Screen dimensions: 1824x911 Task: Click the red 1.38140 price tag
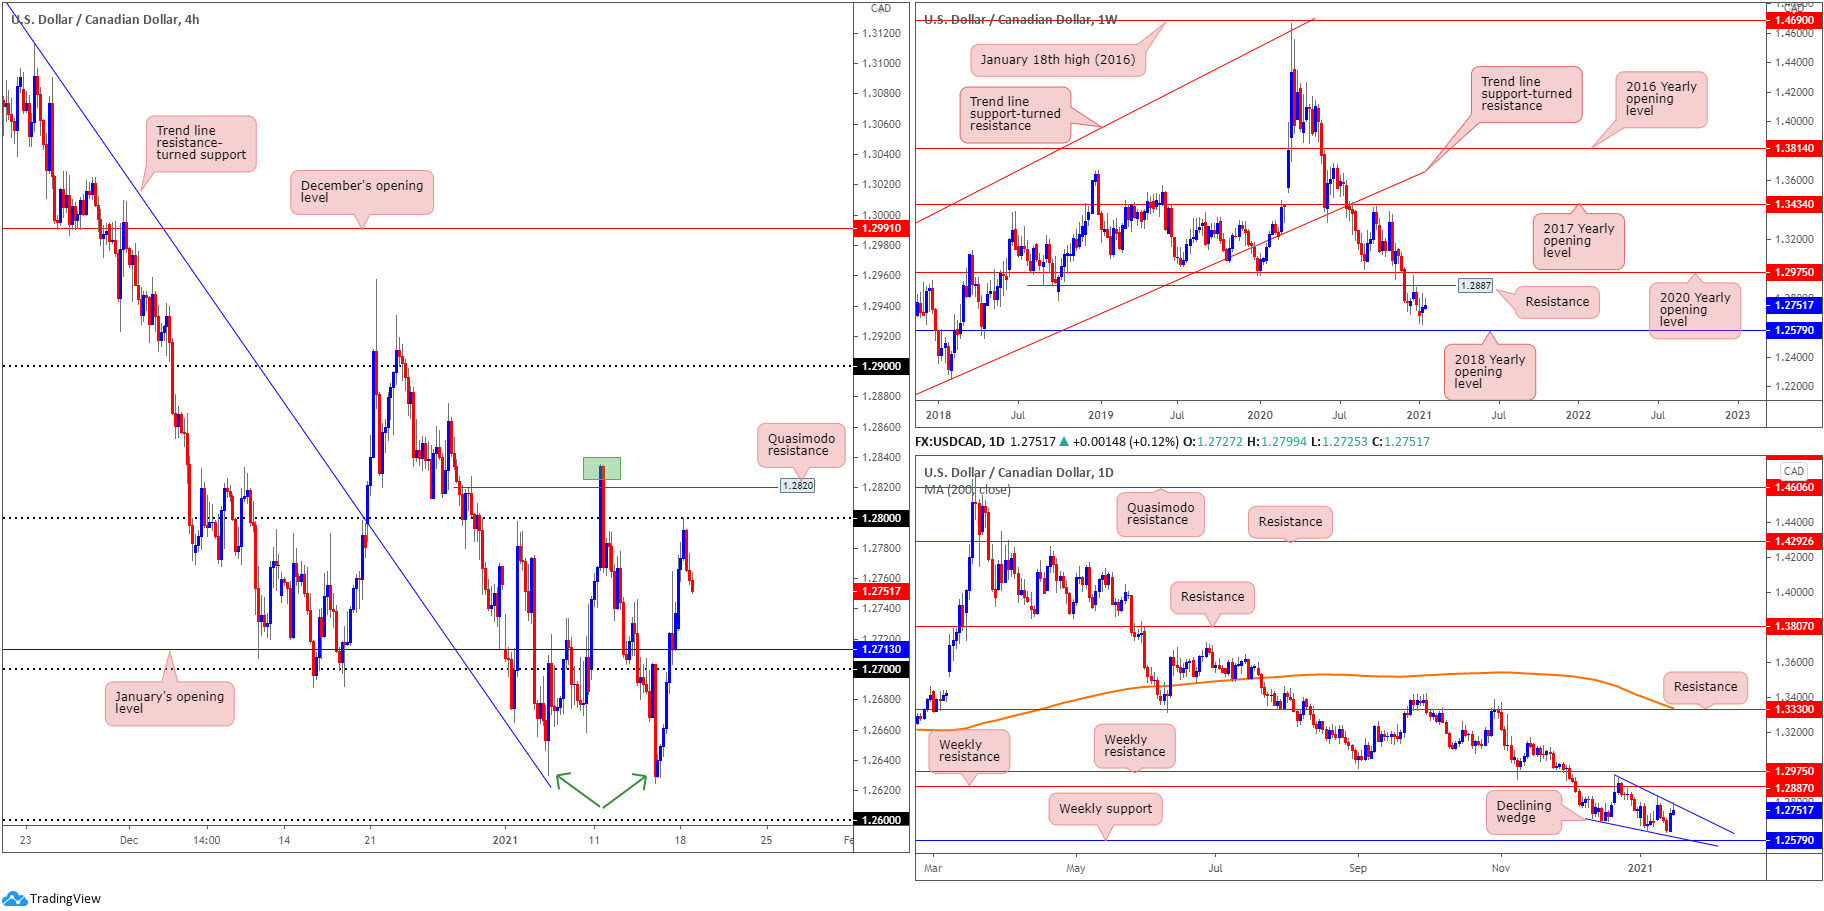pos(1793,148)
